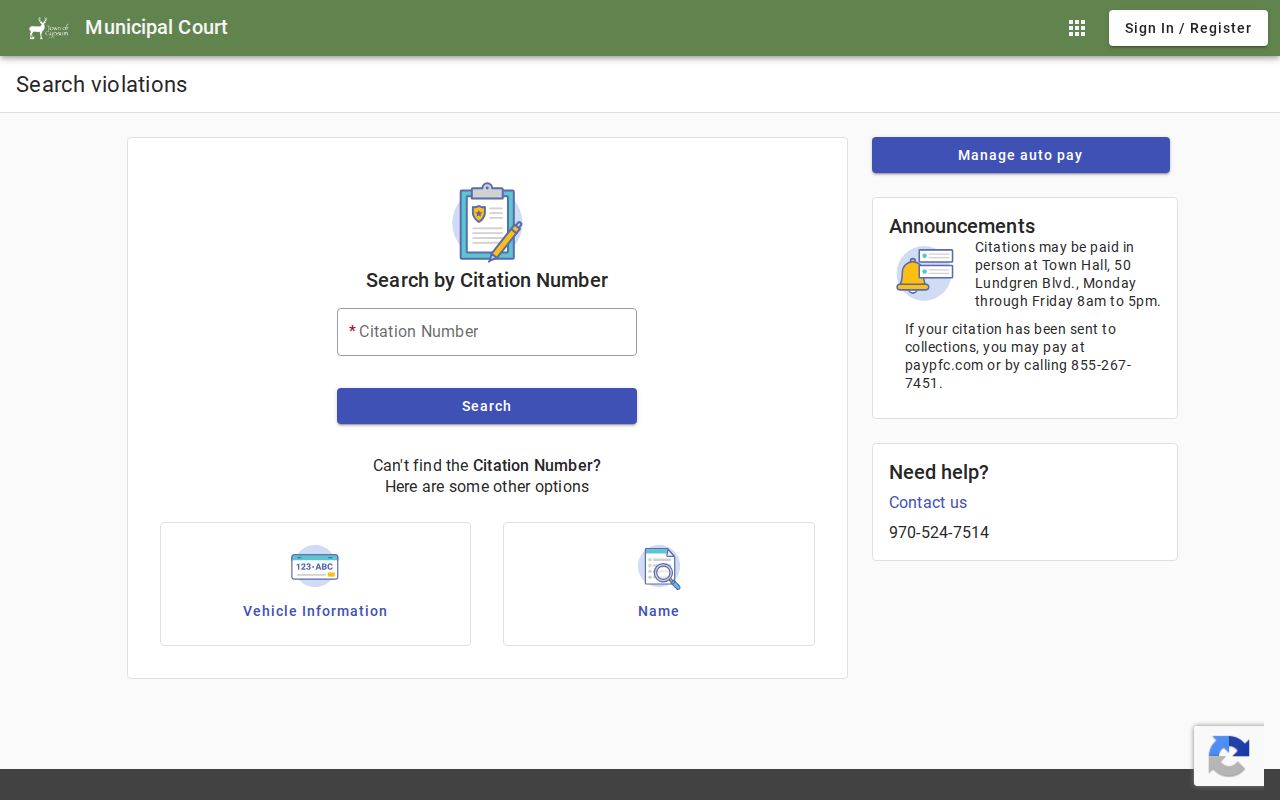Open the apps grid menu icon
Screen dimensions: 1280x800
pos(1077,28)
